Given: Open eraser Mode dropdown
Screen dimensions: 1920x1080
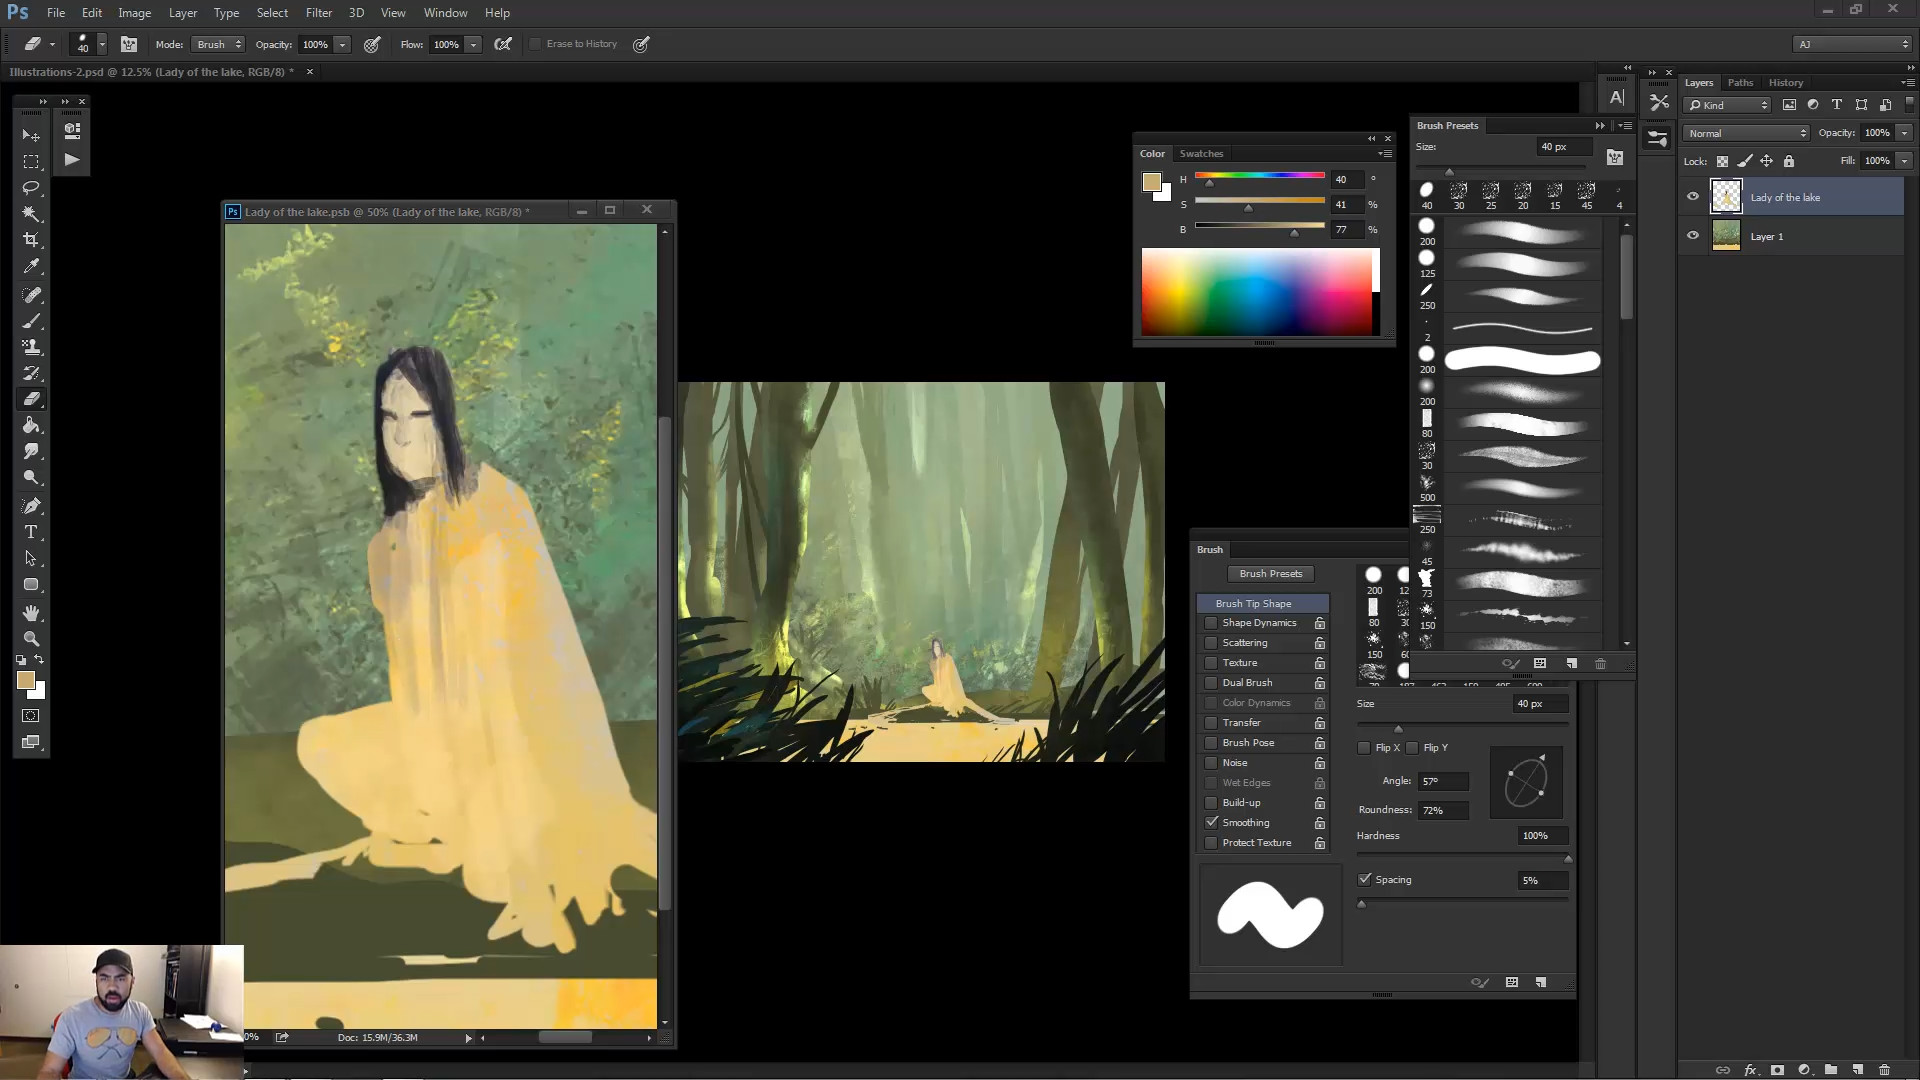Looking at the screenshot, I should tap(220, 44).
